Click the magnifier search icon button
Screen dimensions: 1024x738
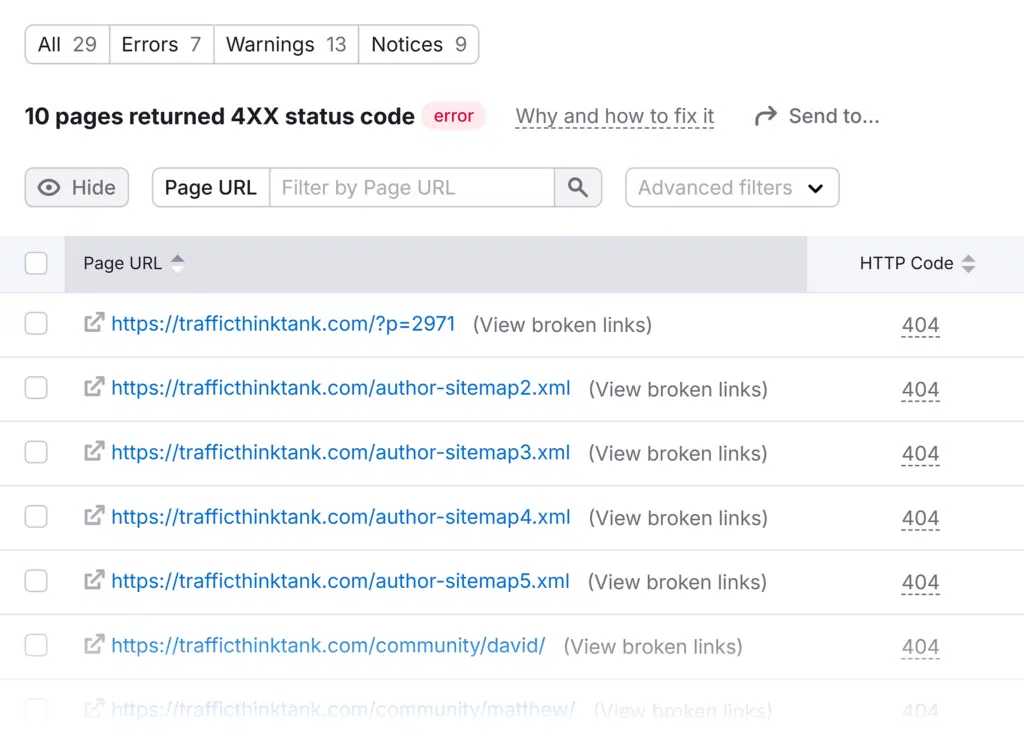click(x=578, y=188)
